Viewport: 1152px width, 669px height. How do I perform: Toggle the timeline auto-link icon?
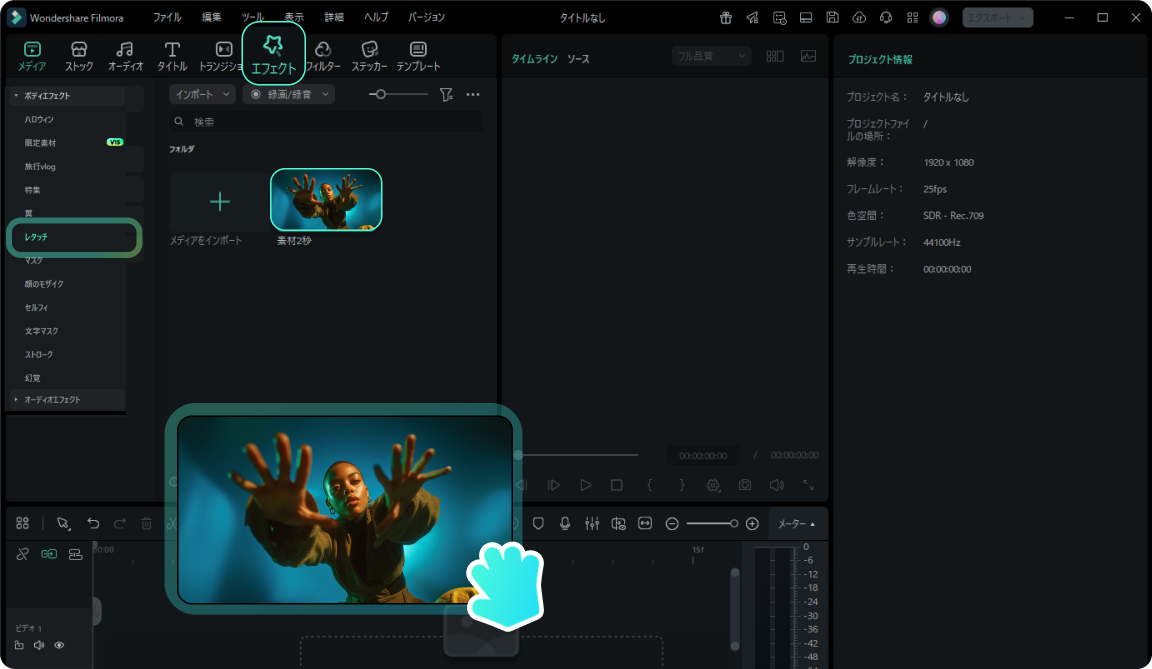tap(49, 554)
